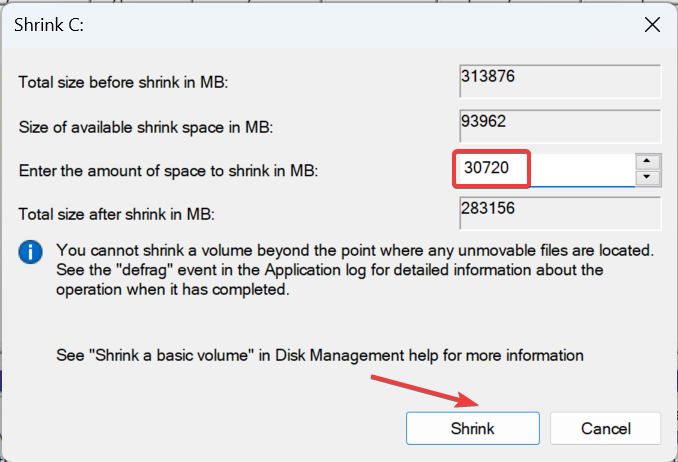
Task: Close the Shrink C: dialog
Action: click(652, 25)
